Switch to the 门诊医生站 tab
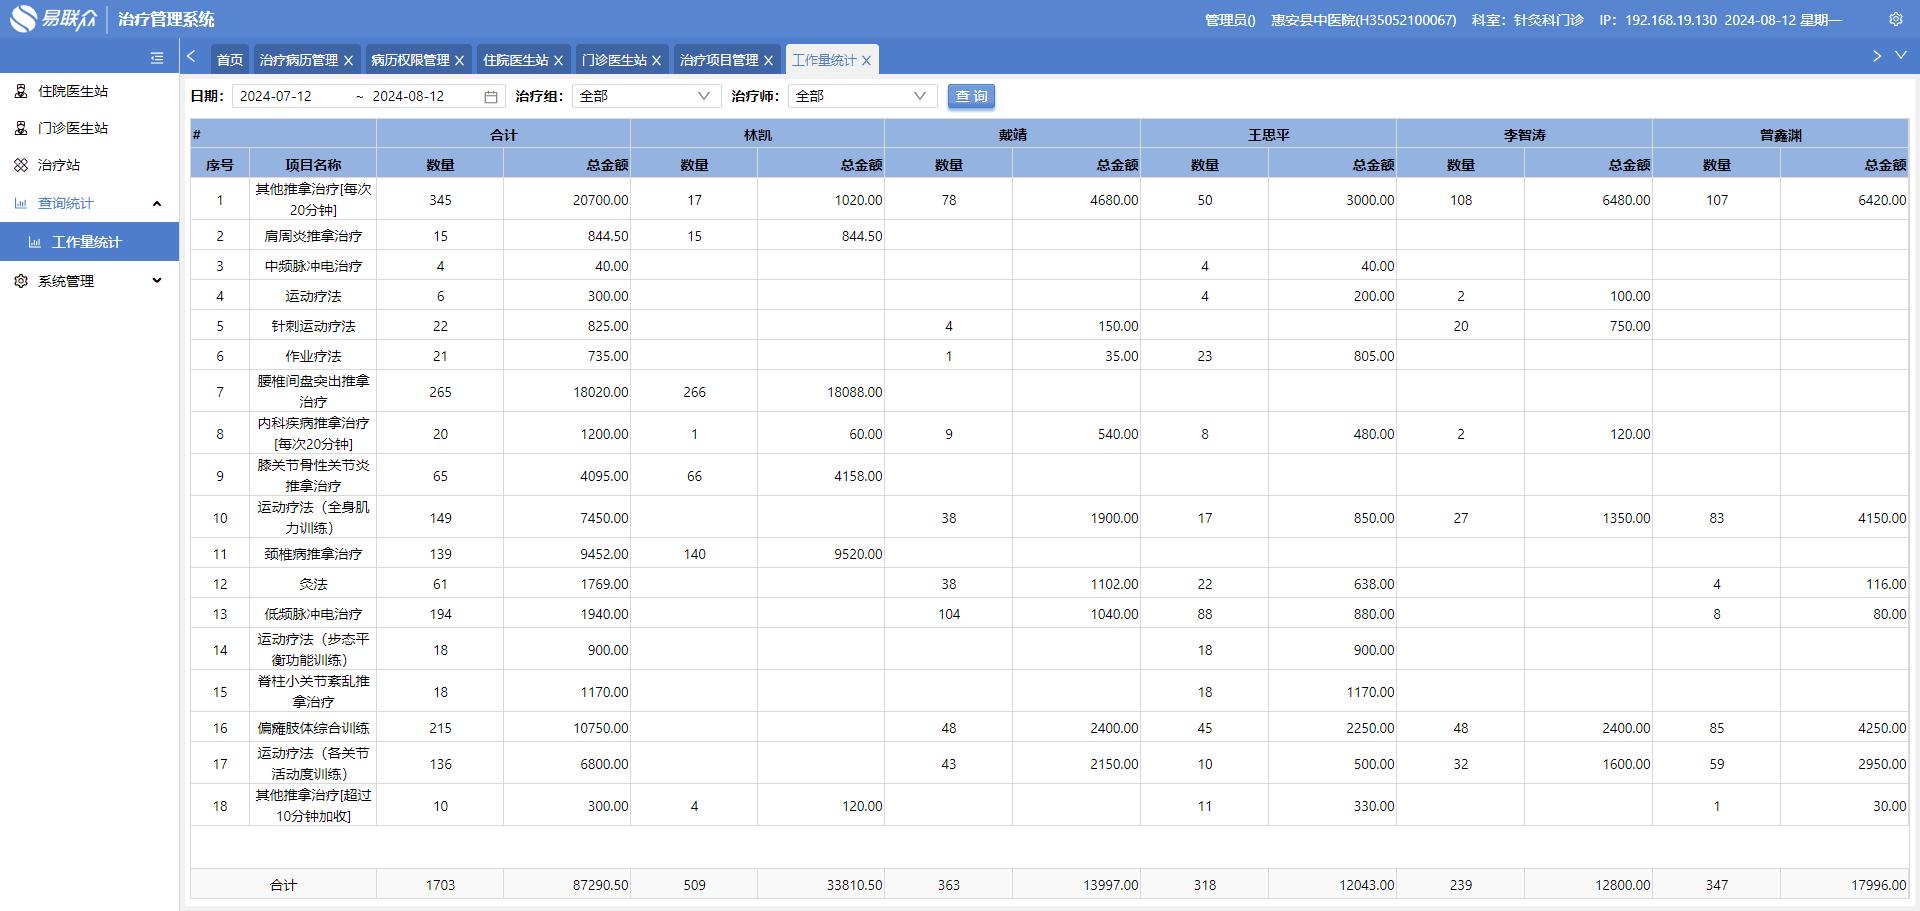 [614, 60]
